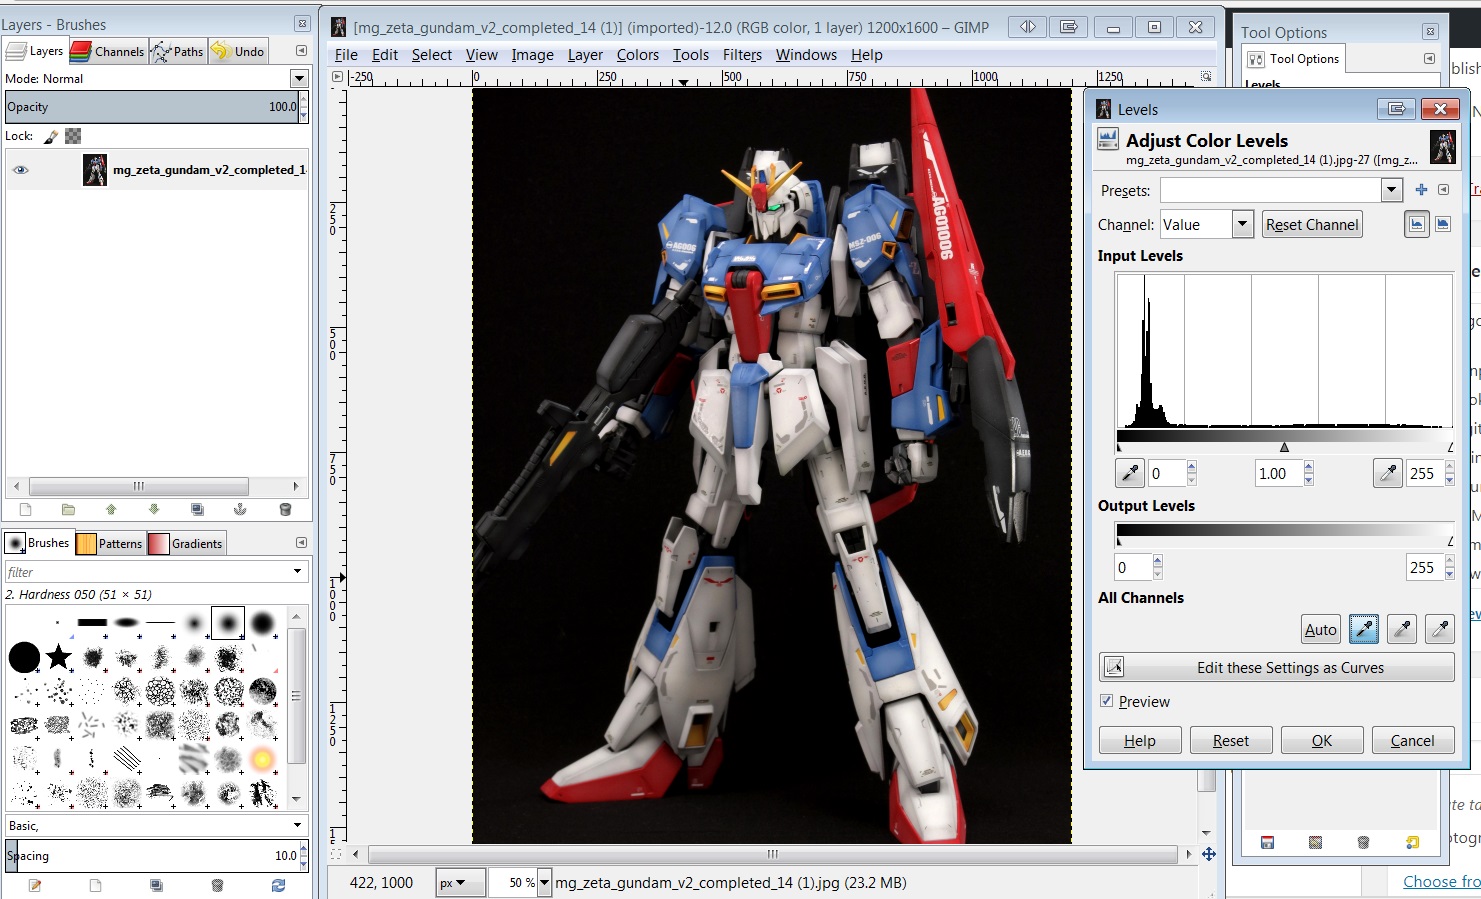Create a new layer group
The image size is (1481, 899).
[x=68, y=509]
